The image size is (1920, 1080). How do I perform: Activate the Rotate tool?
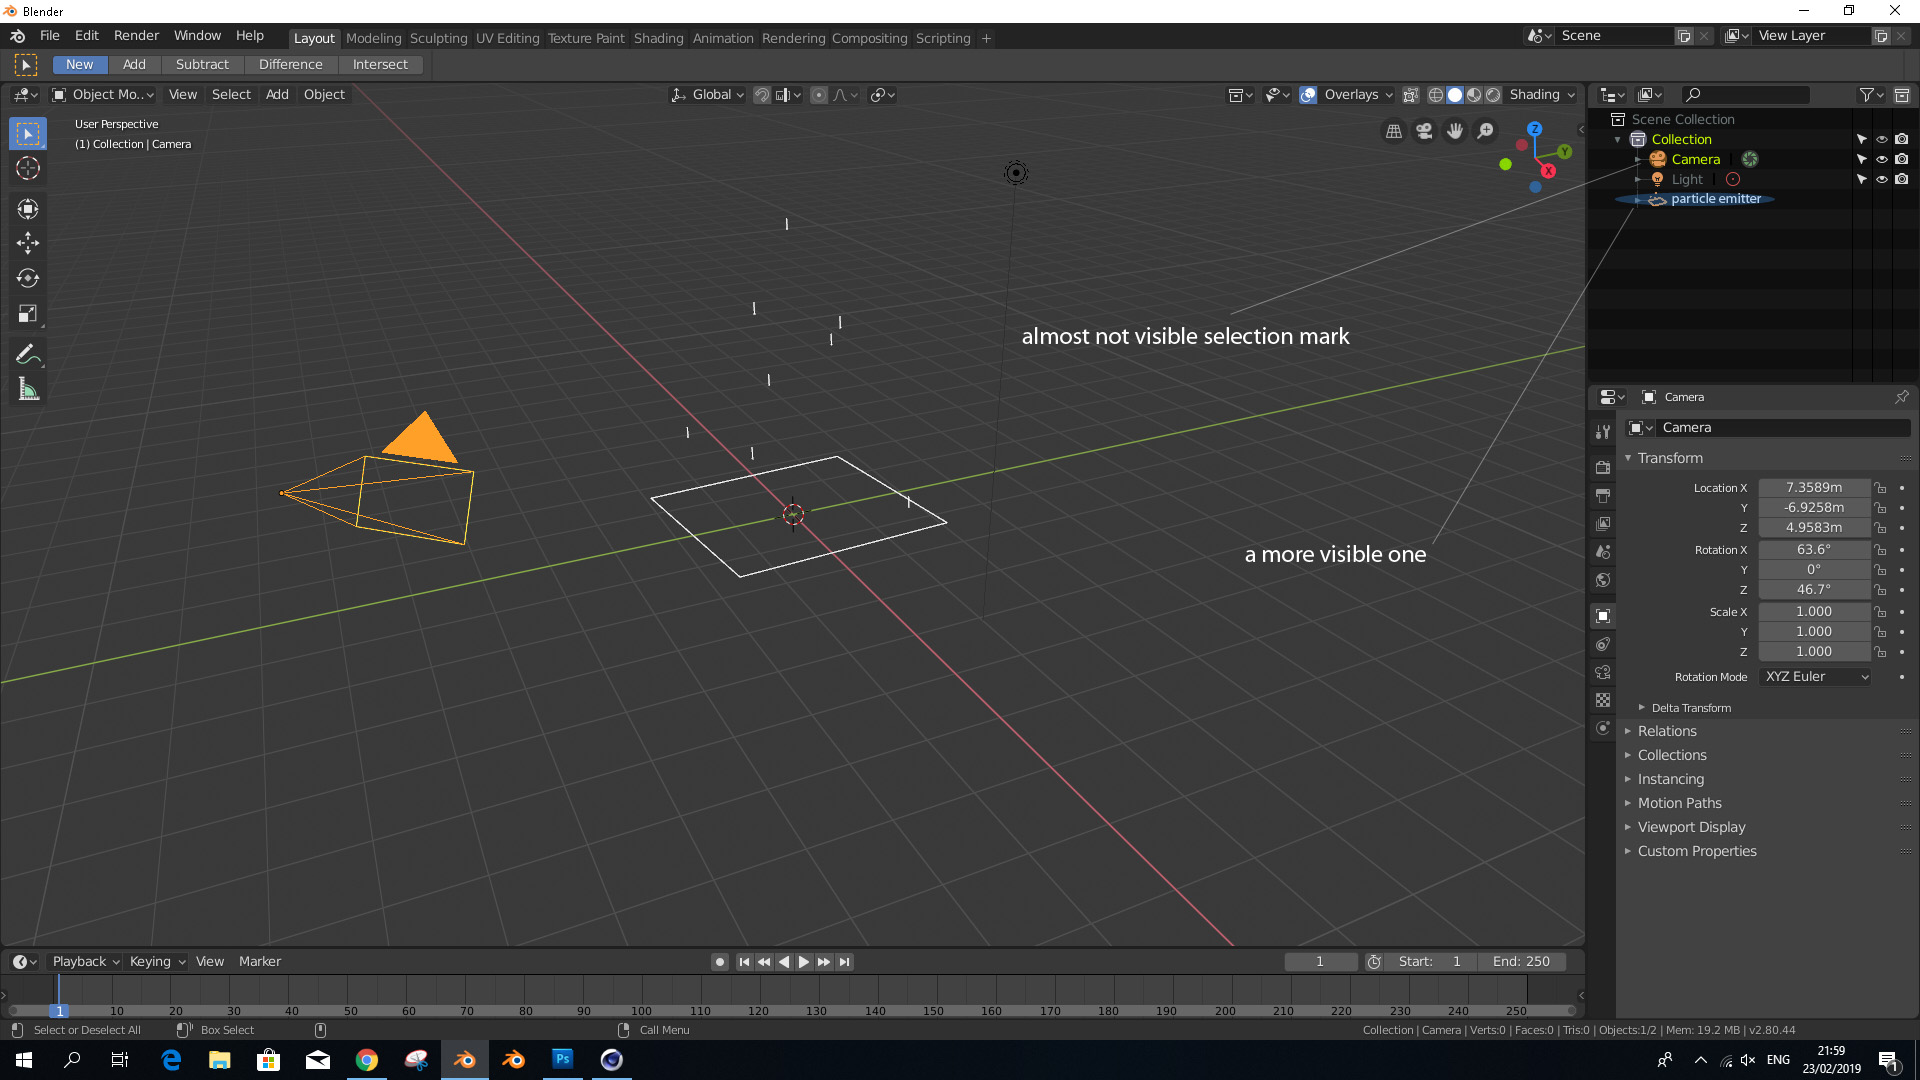tap(28, 278)
